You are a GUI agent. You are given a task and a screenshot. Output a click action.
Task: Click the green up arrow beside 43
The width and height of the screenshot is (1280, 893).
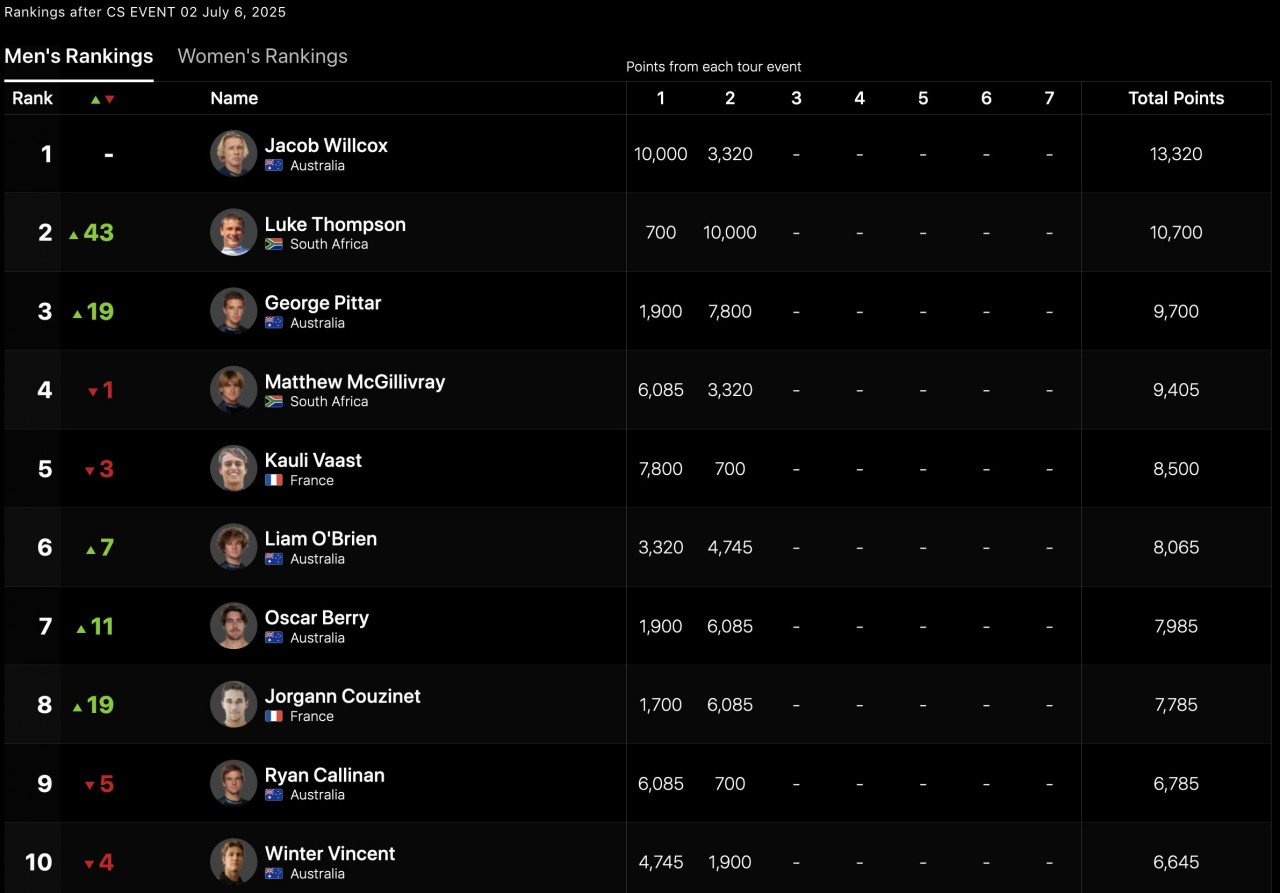(74, 235)
